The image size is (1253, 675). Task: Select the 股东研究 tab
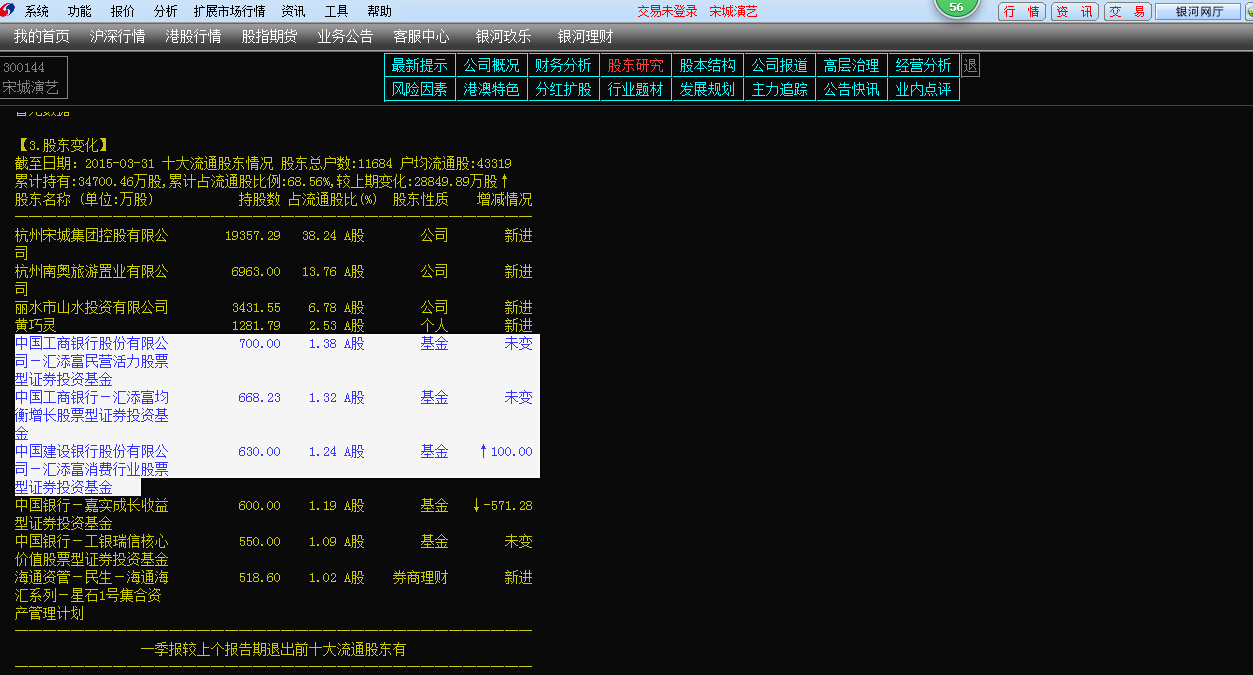click(x=636, y=65)
